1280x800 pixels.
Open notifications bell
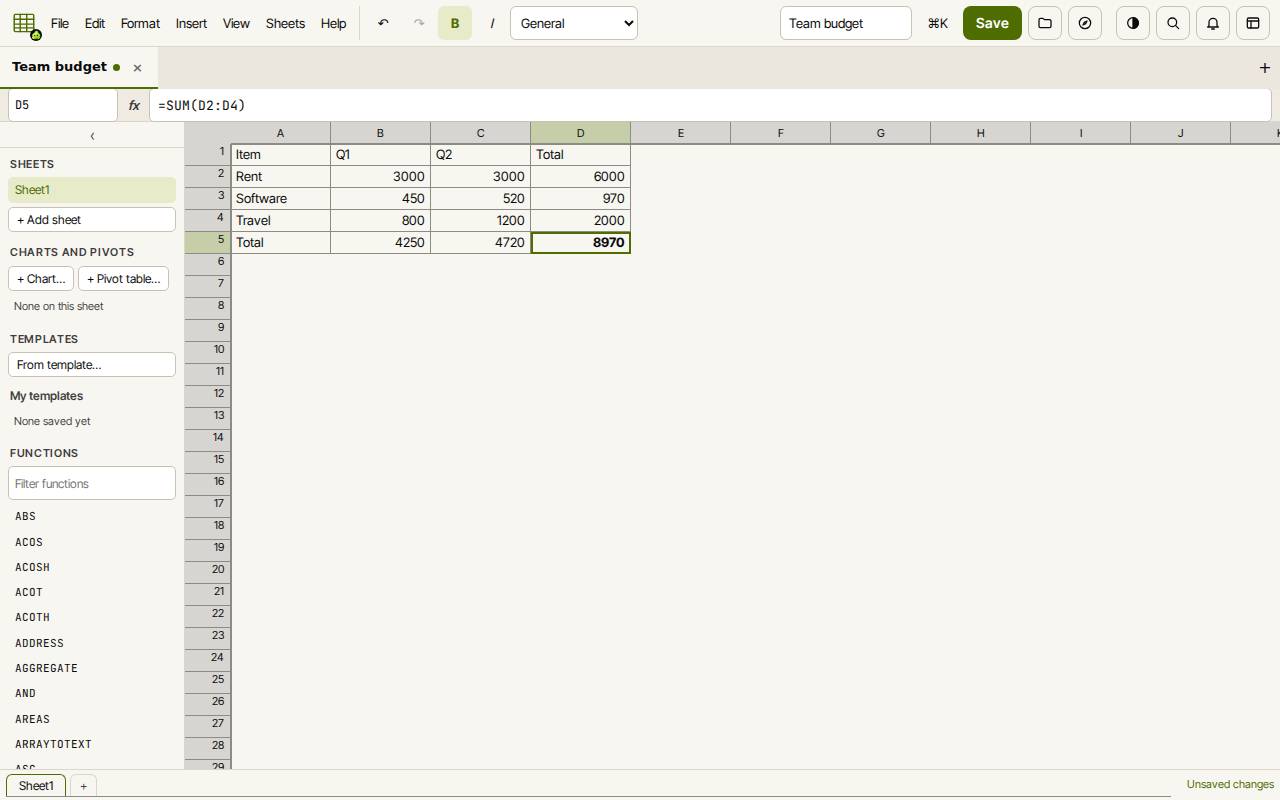coord(1213,23)
